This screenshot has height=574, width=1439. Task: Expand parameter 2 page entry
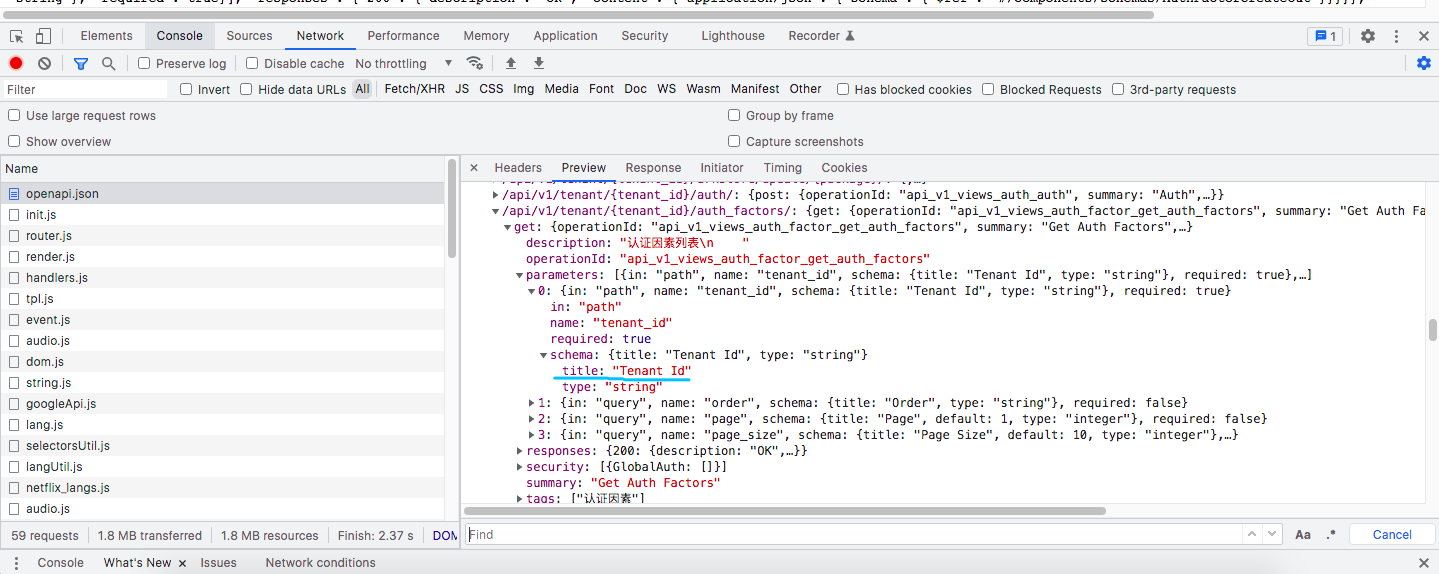pos(532,419)
